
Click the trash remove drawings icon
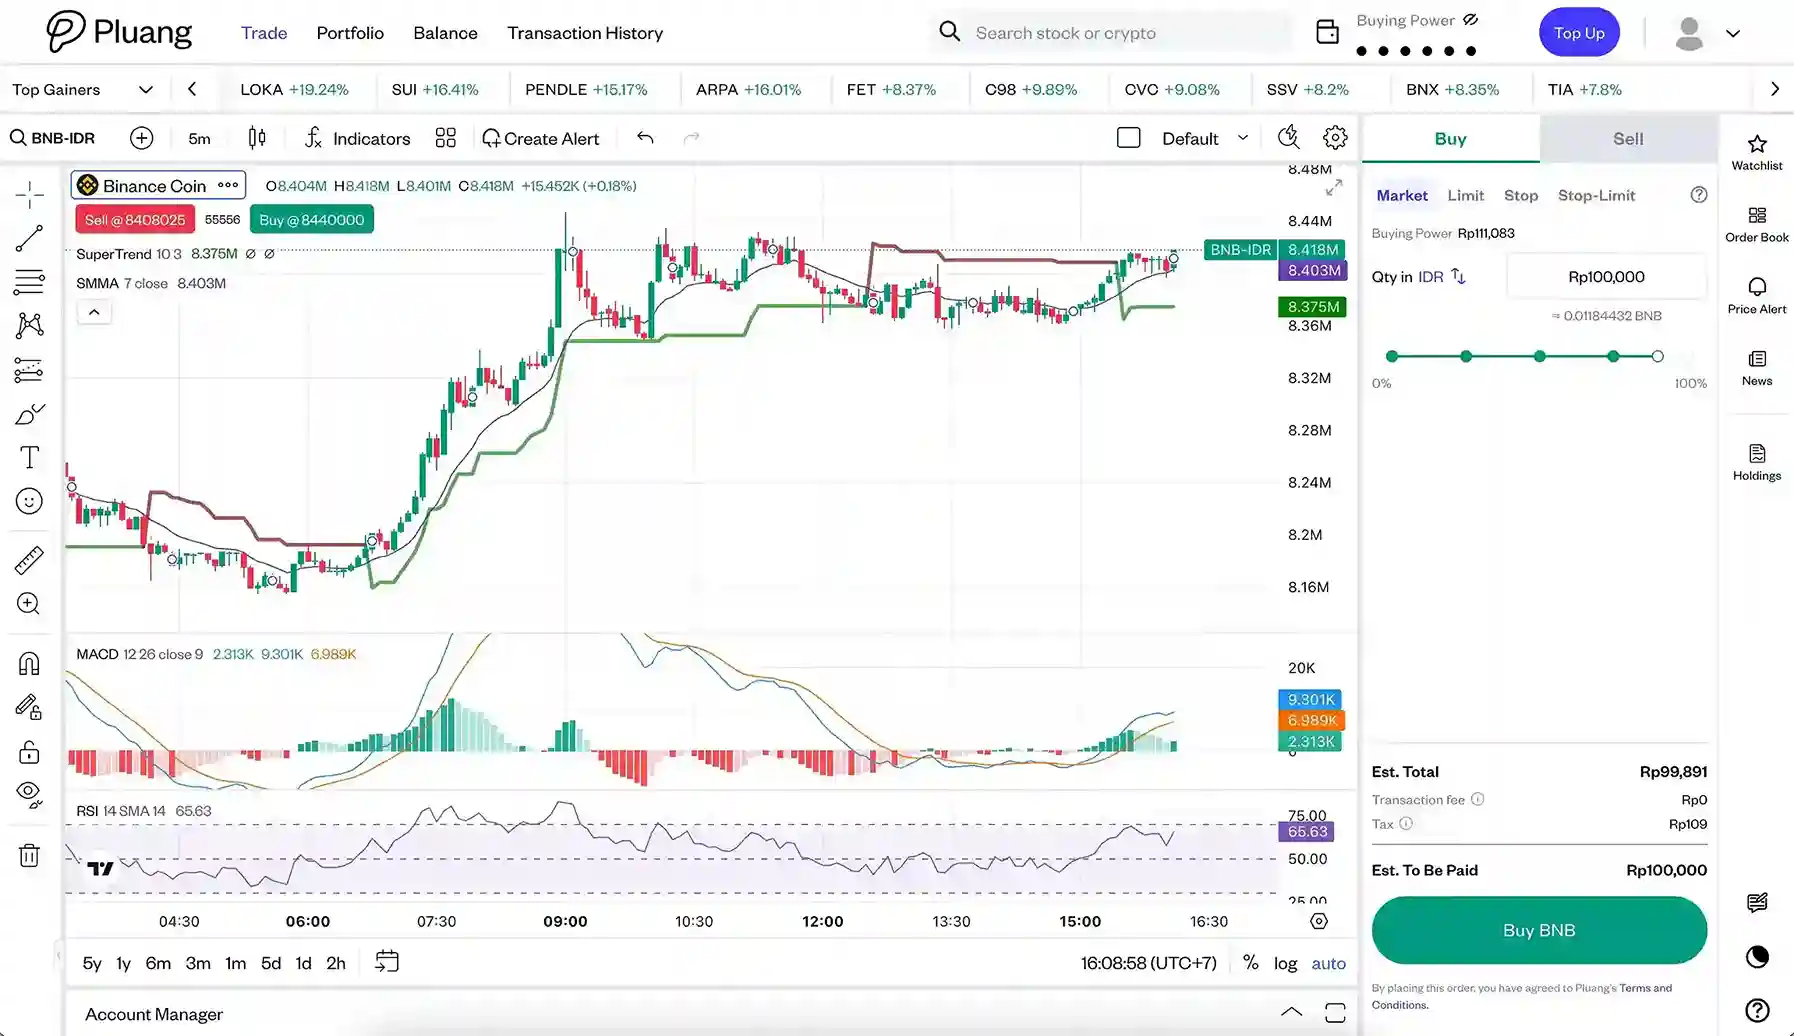(29, 855)
